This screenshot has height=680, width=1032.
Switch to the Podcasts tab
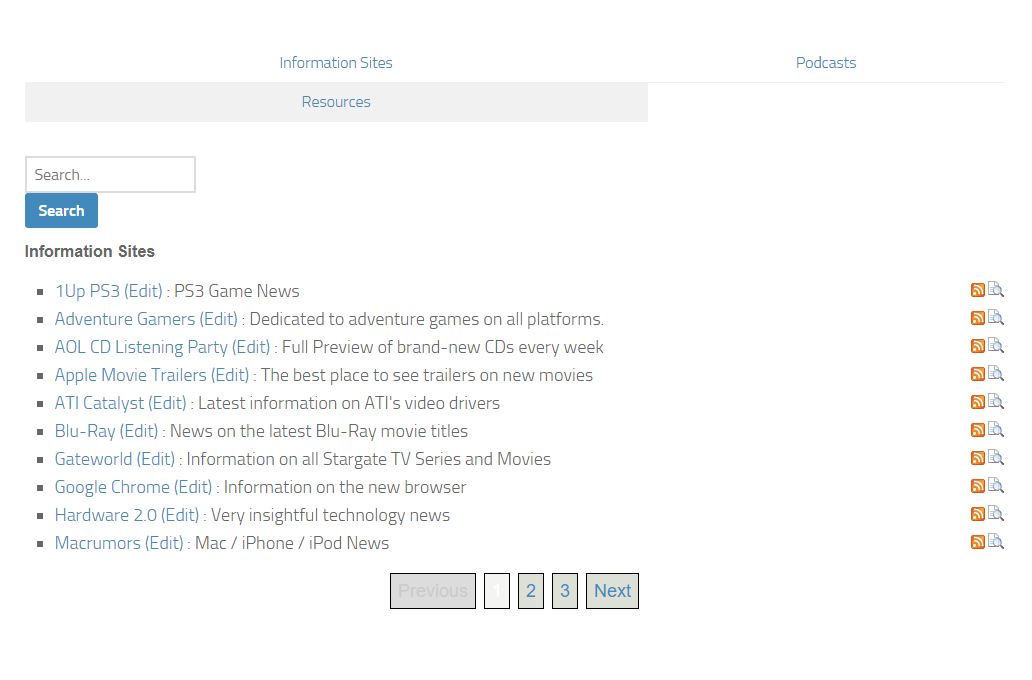click(826, 62)
